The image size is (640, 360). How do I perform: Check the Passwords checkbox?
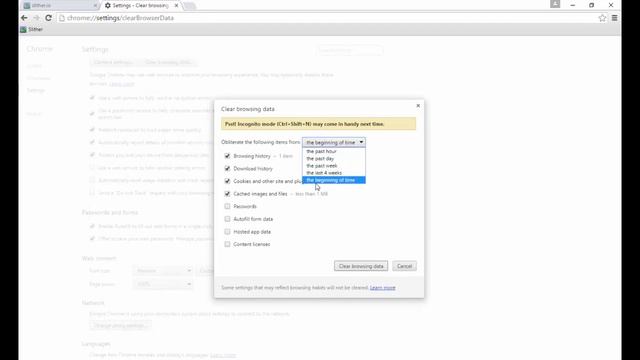pyautogui.click(x=227, y=207)
